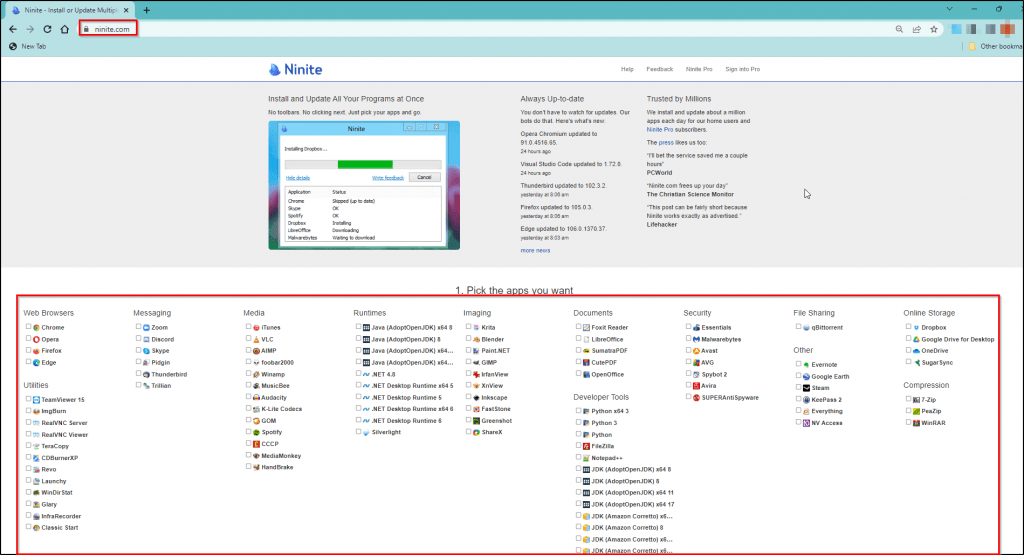Tick the KeePass 2 checkbox

798,399
